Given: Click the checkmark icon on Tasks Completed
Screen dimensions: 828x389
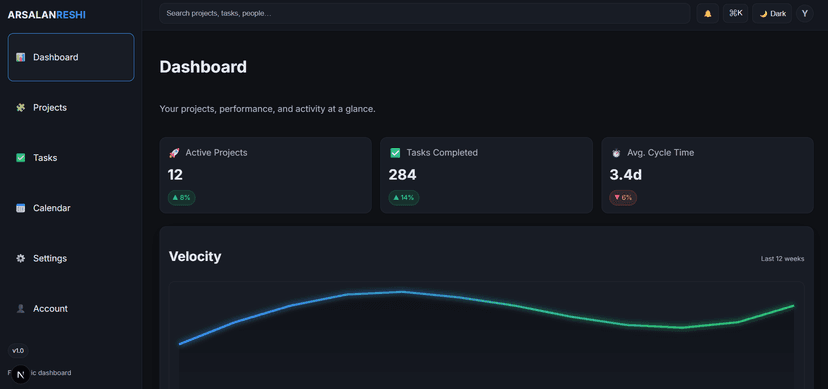Looking at the screenshot, I should tap(395, 153).
